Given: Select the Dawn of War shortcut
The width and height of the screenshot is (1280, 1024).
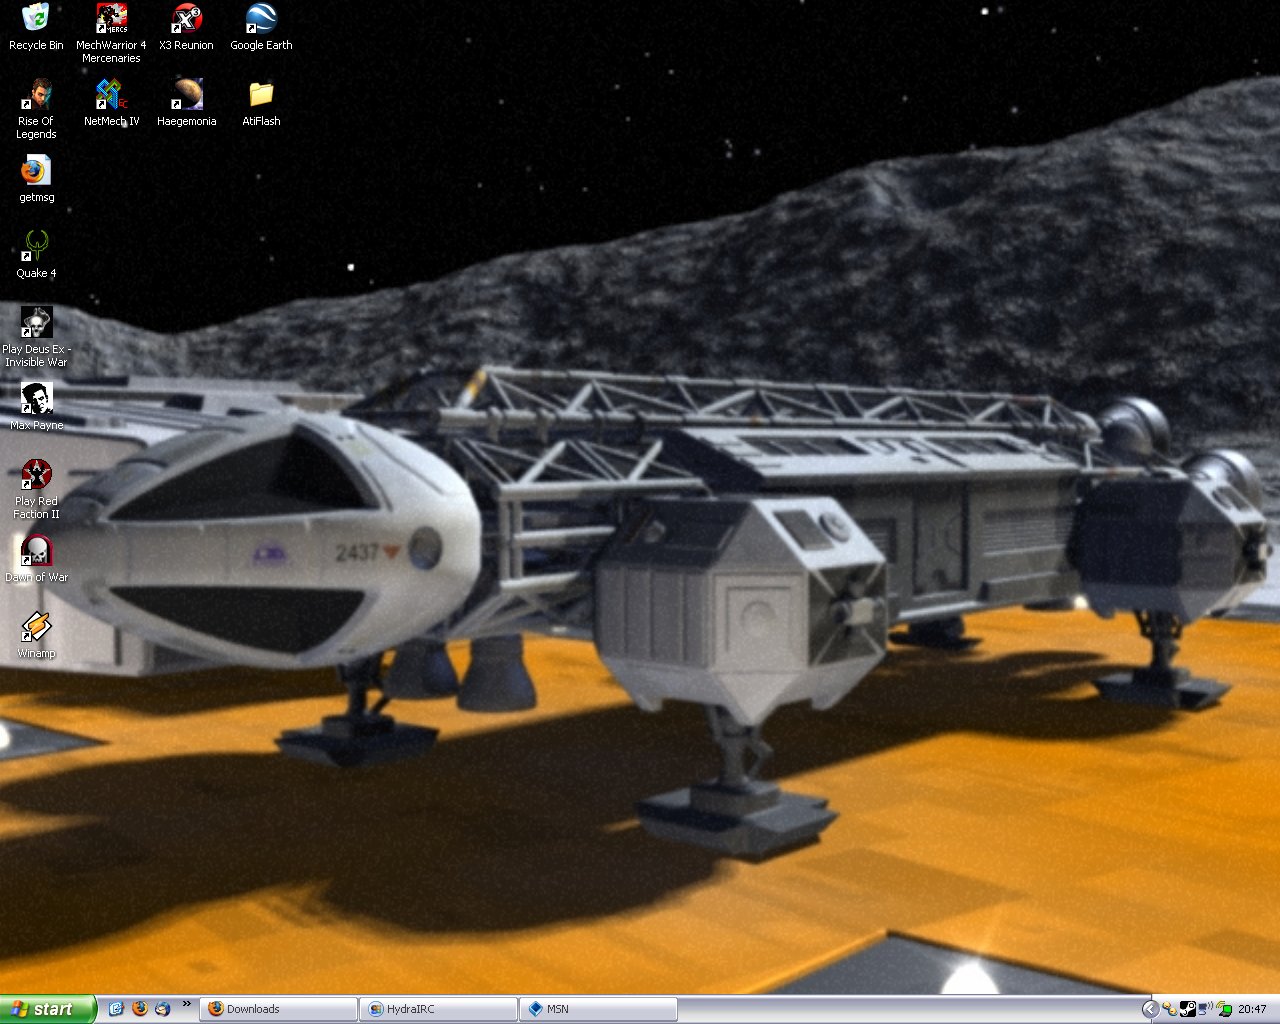Looking at the screenshot, I should pos(36,559).
